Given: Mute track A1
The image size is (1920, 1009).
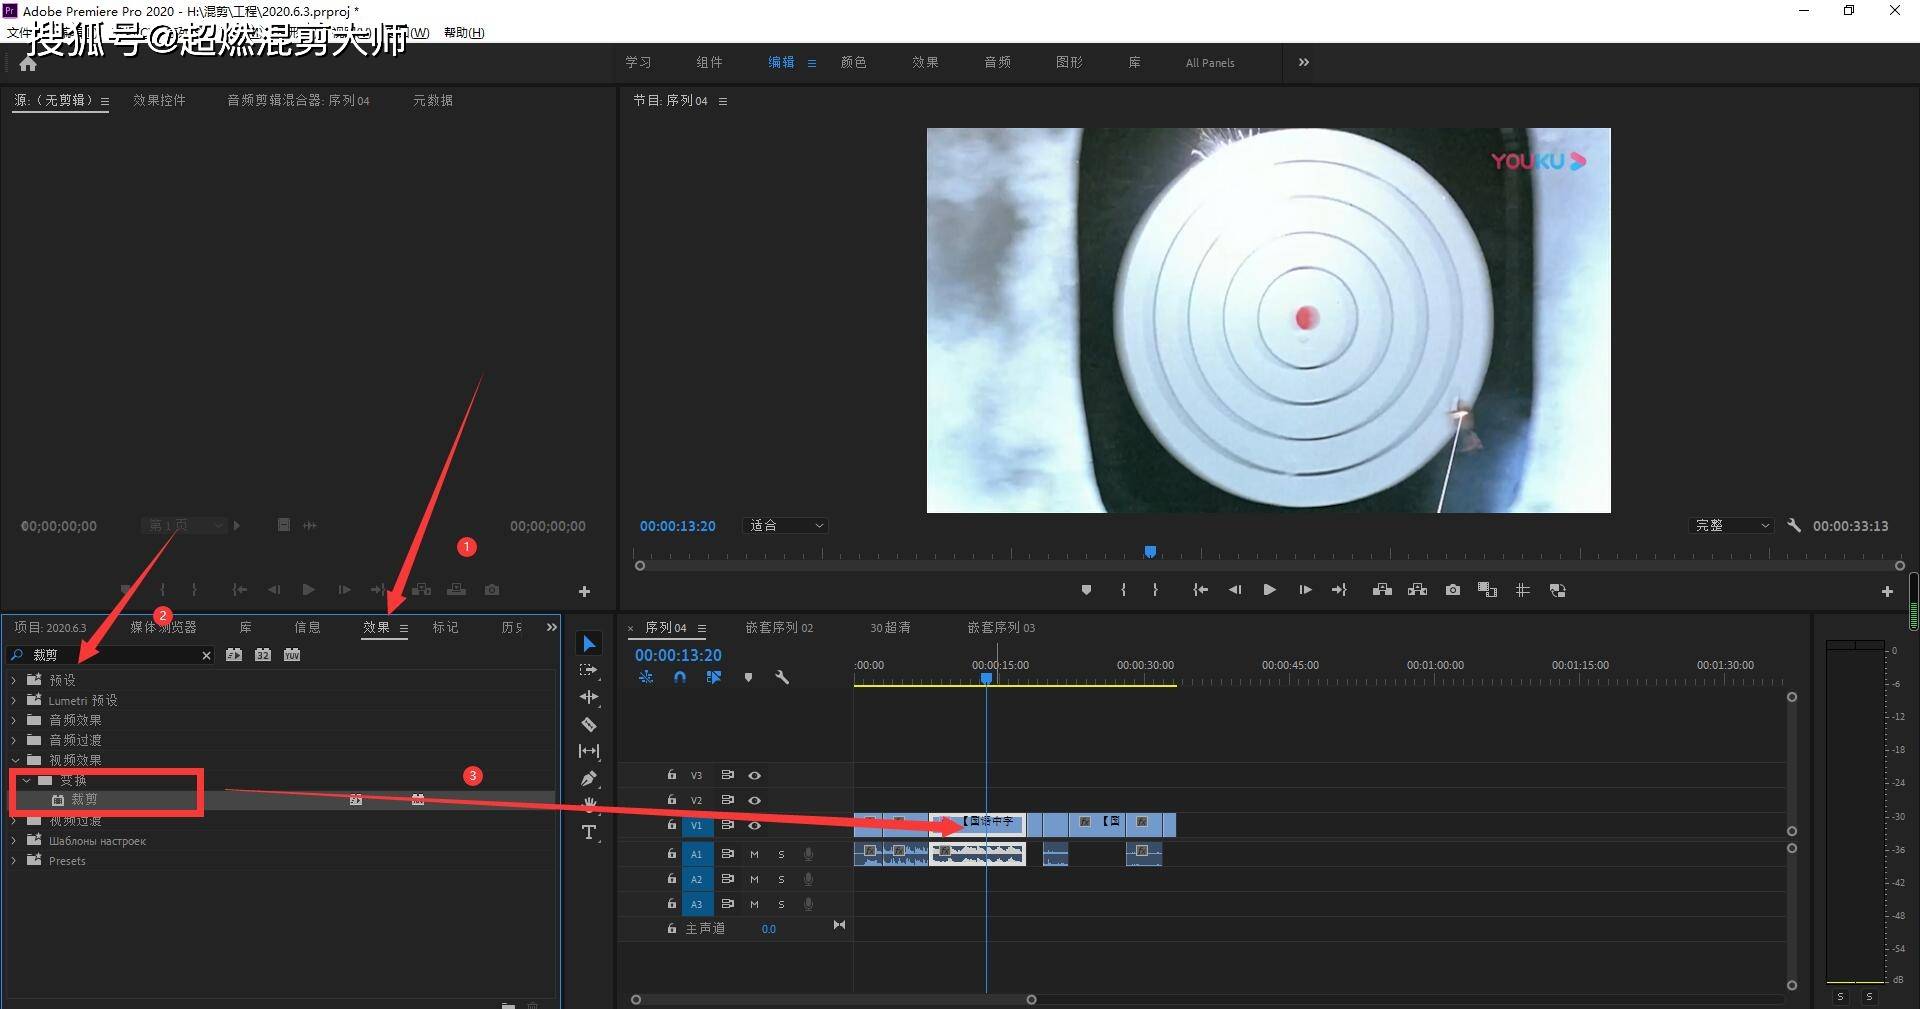Looking at the screenshot, I should pos(754,854).
